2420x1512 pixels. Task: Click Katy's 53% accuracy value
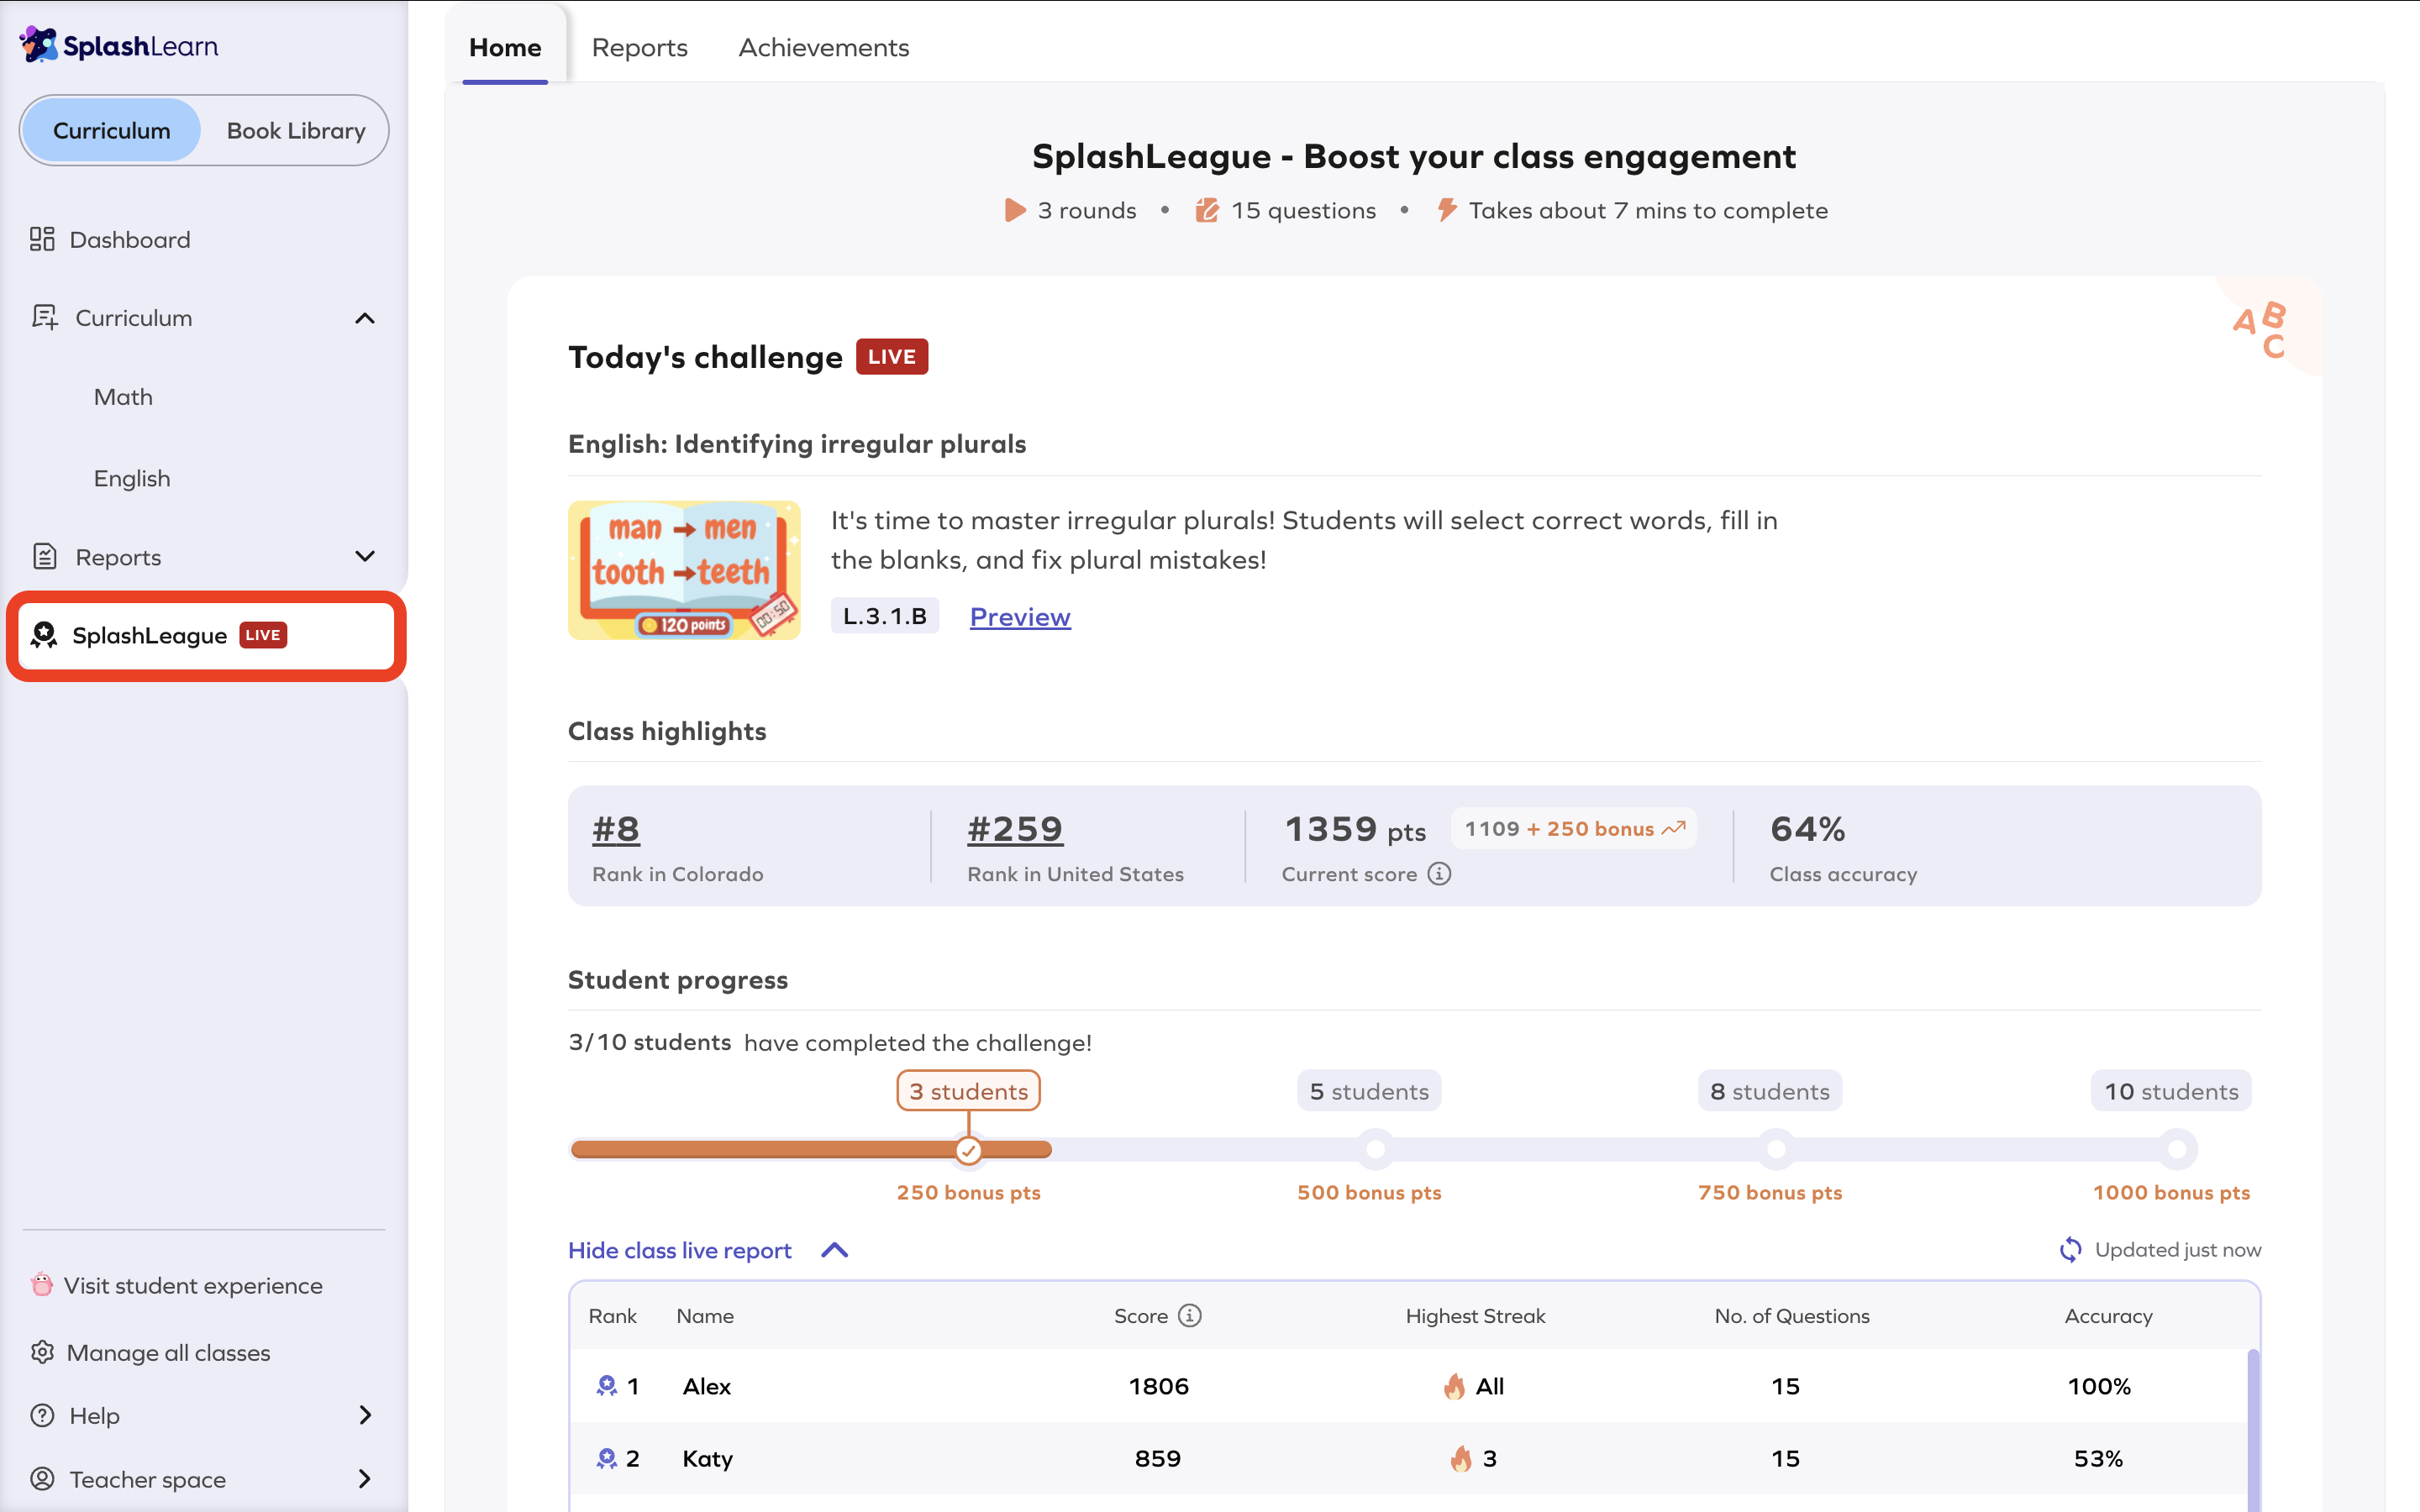[2098, 1458]
